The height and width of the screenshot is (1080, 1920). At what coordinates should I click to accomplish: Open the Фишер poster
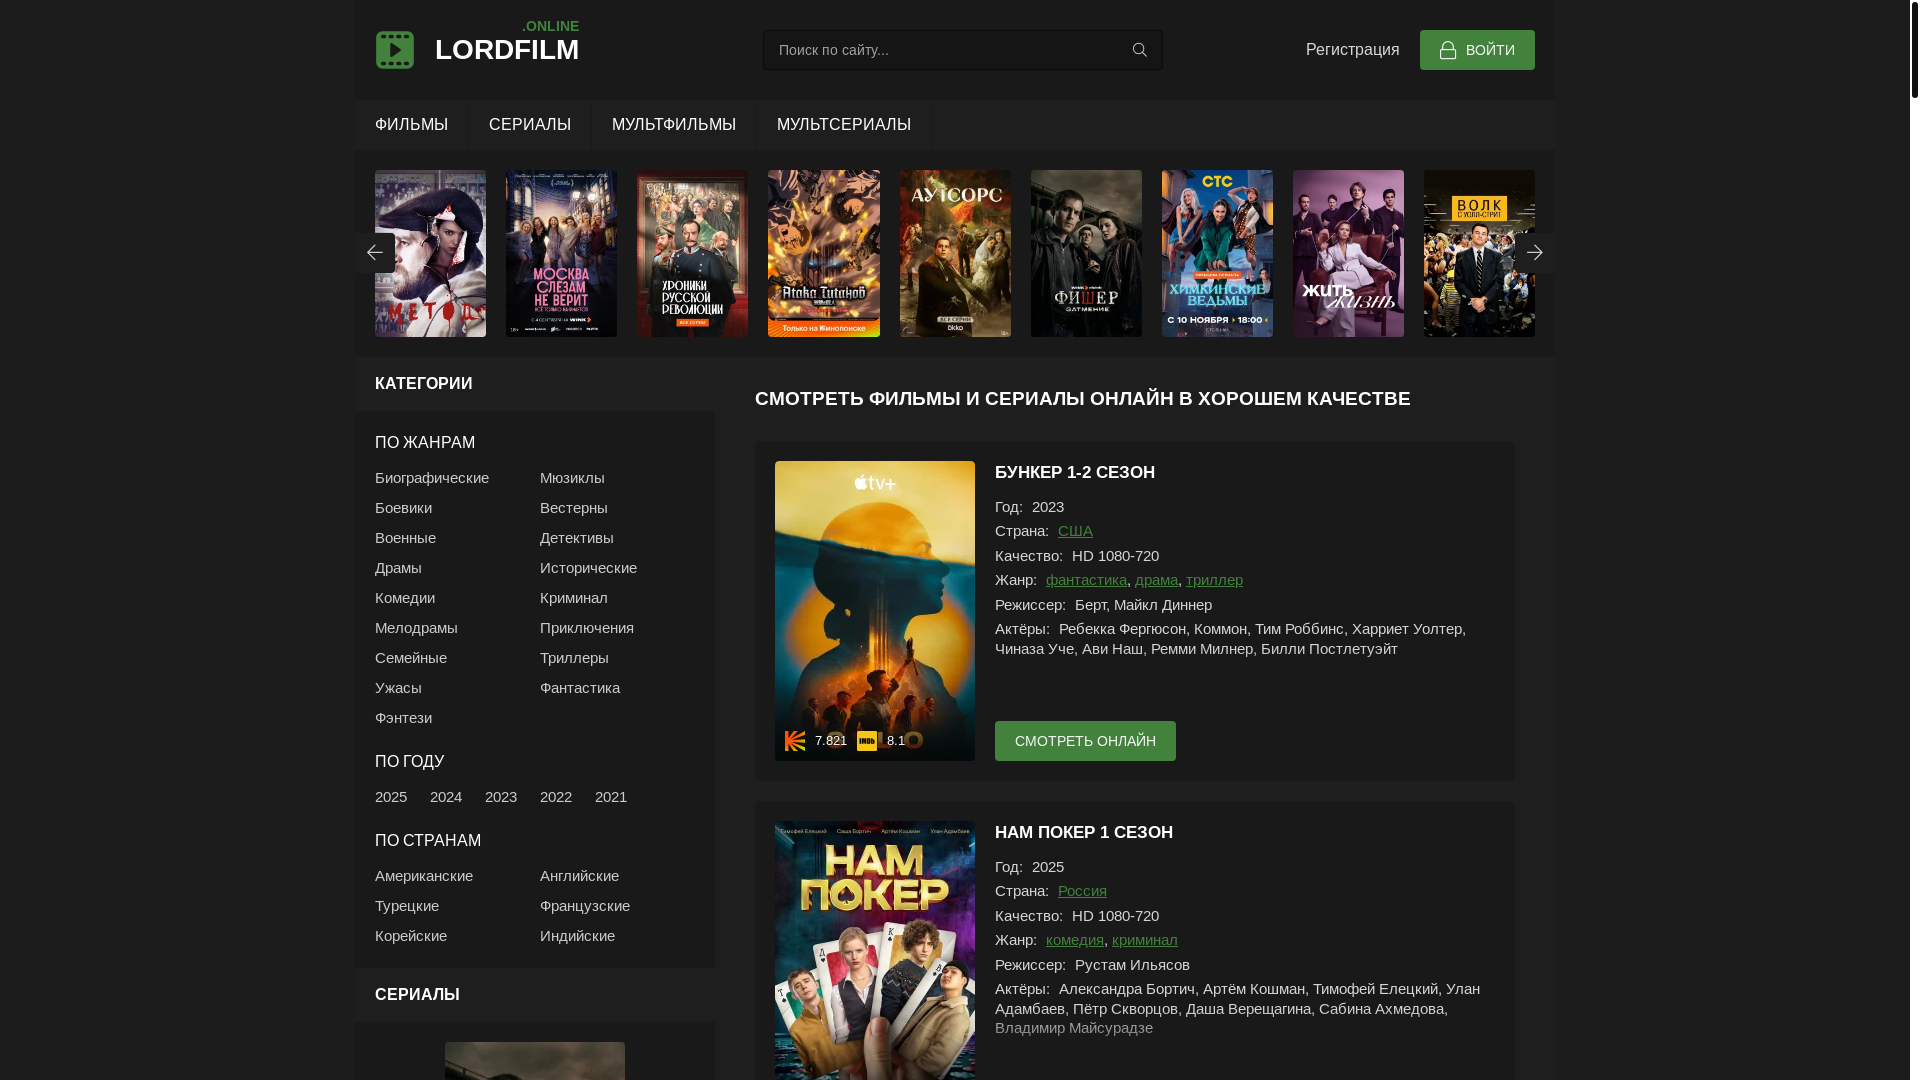tap(1086, 253)
